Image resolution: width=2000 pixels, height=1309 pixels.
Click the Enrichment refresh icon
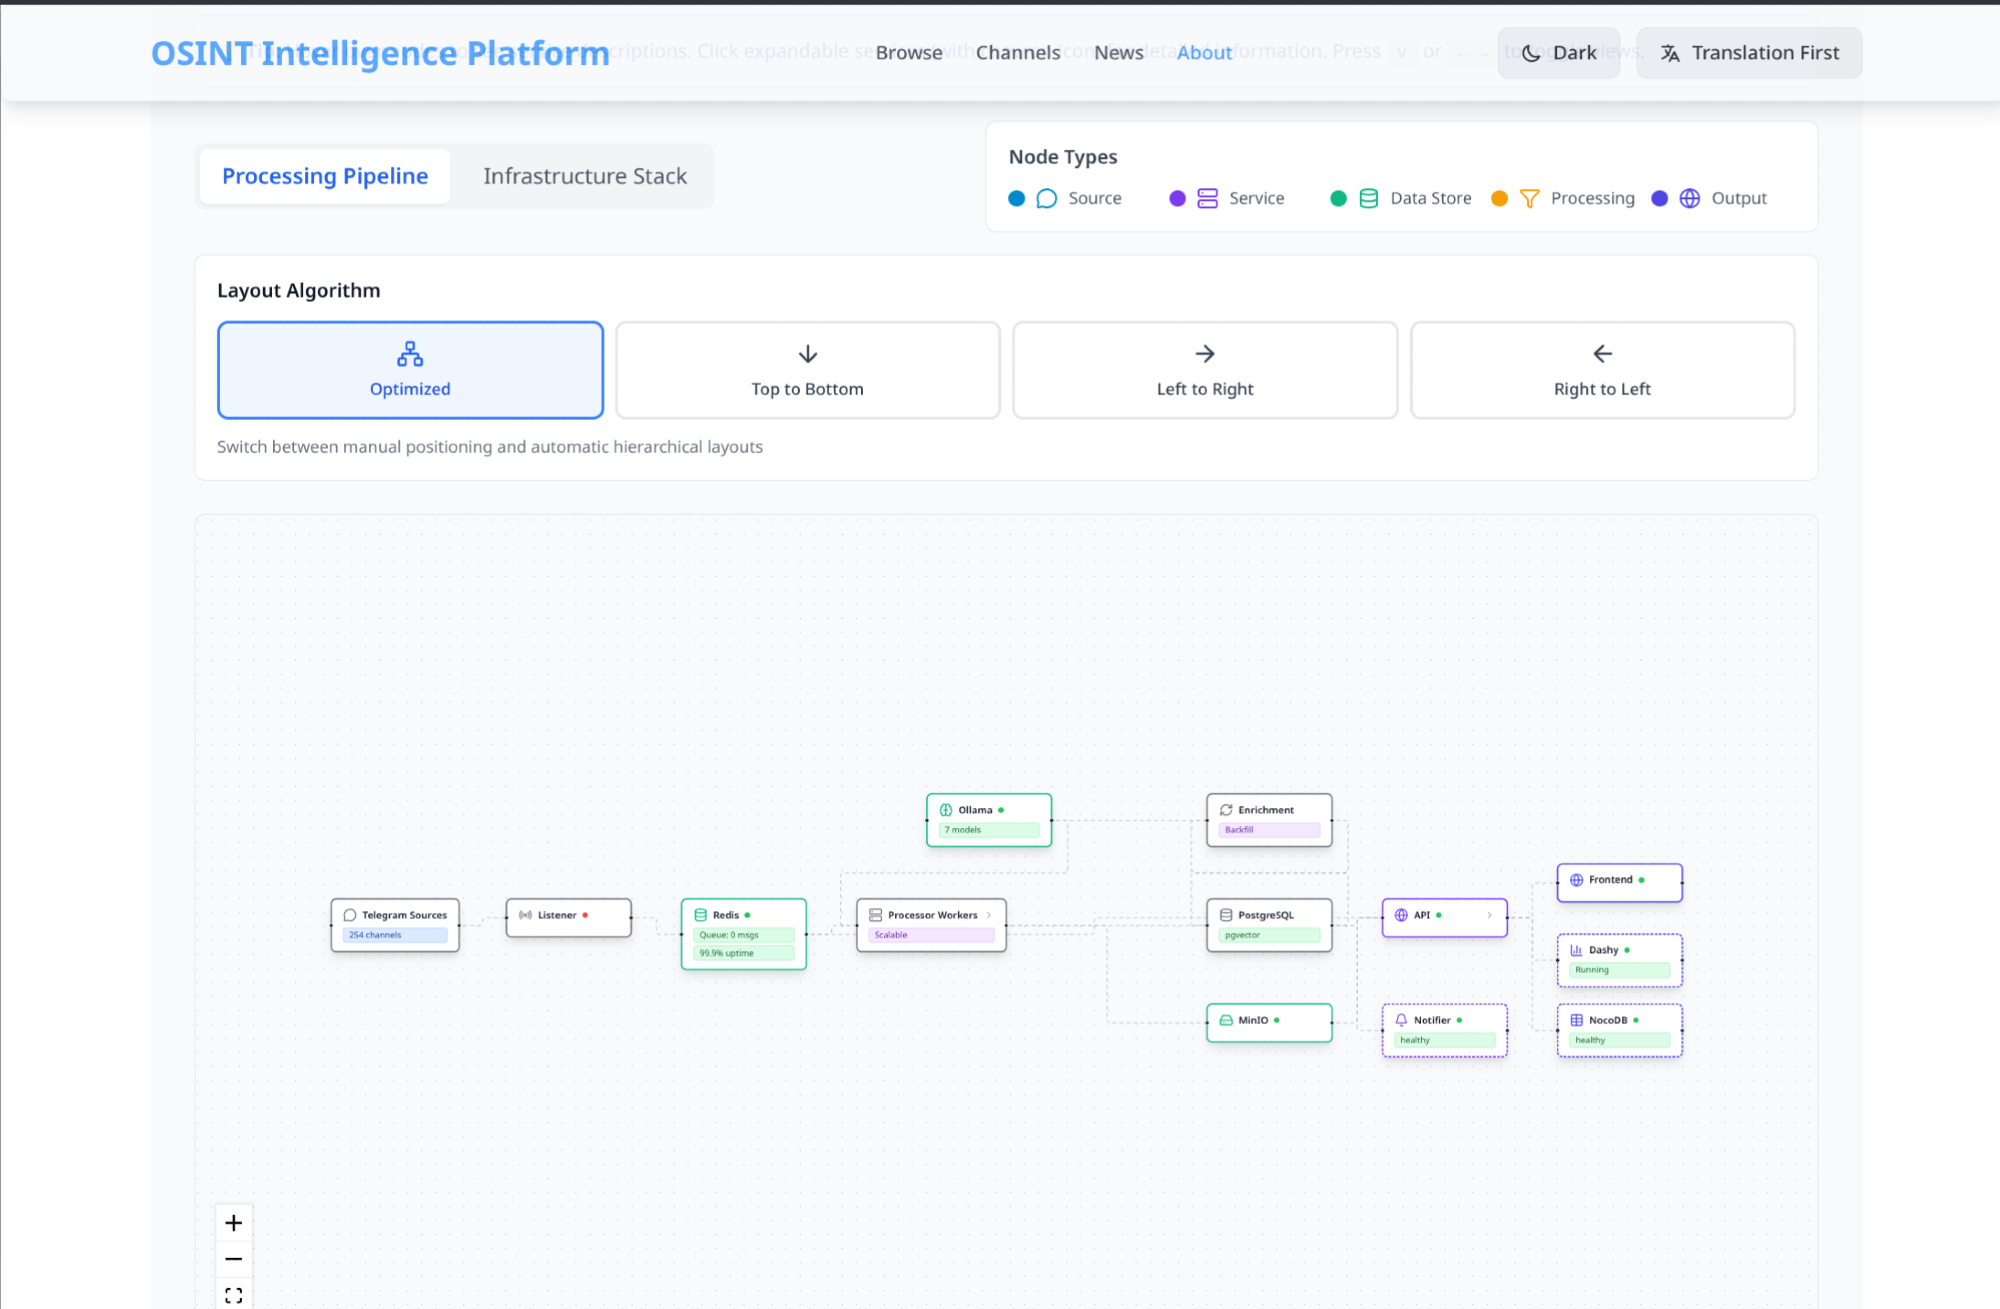pyautogui.click(x=1226, y=810)
